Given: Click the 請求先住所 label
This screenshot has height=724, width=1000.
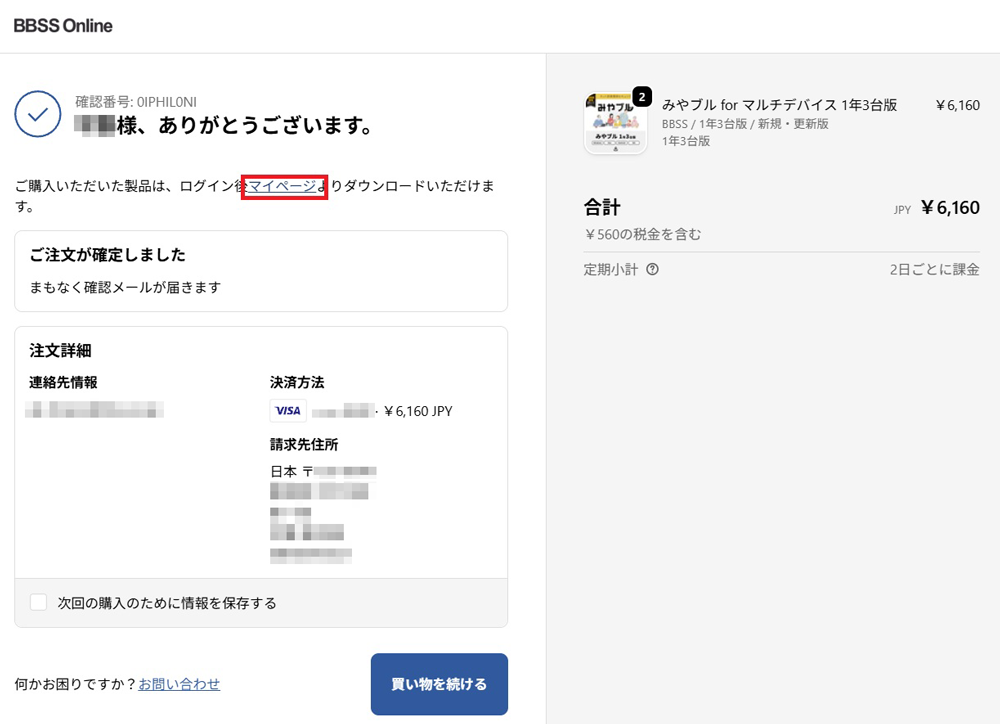Looking at the screenshot, I should (x=304, y=445).
